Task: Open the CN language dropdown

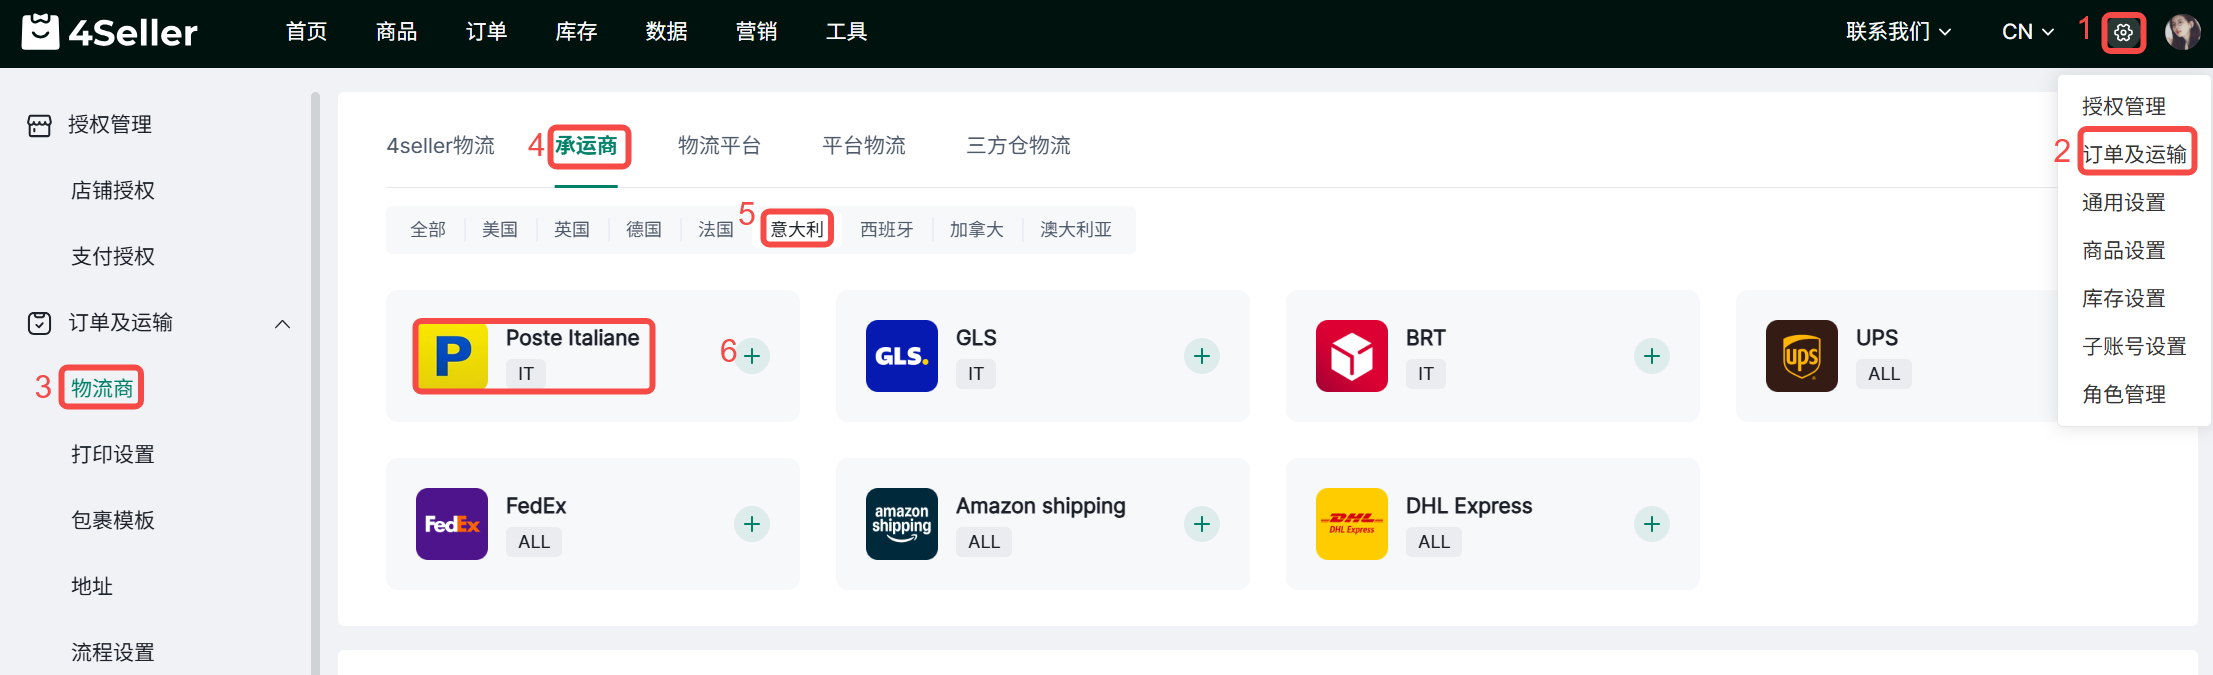Action: click(2027, 32)
